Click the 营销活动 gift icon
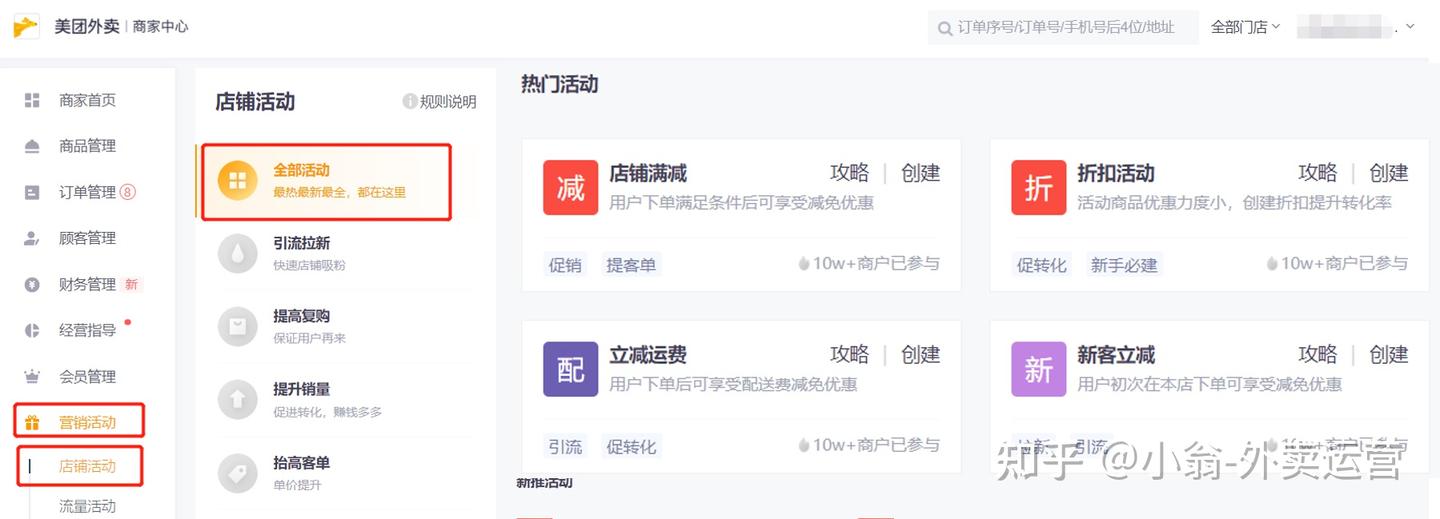This screenshot has height=519, width=1440. (32, 422)
